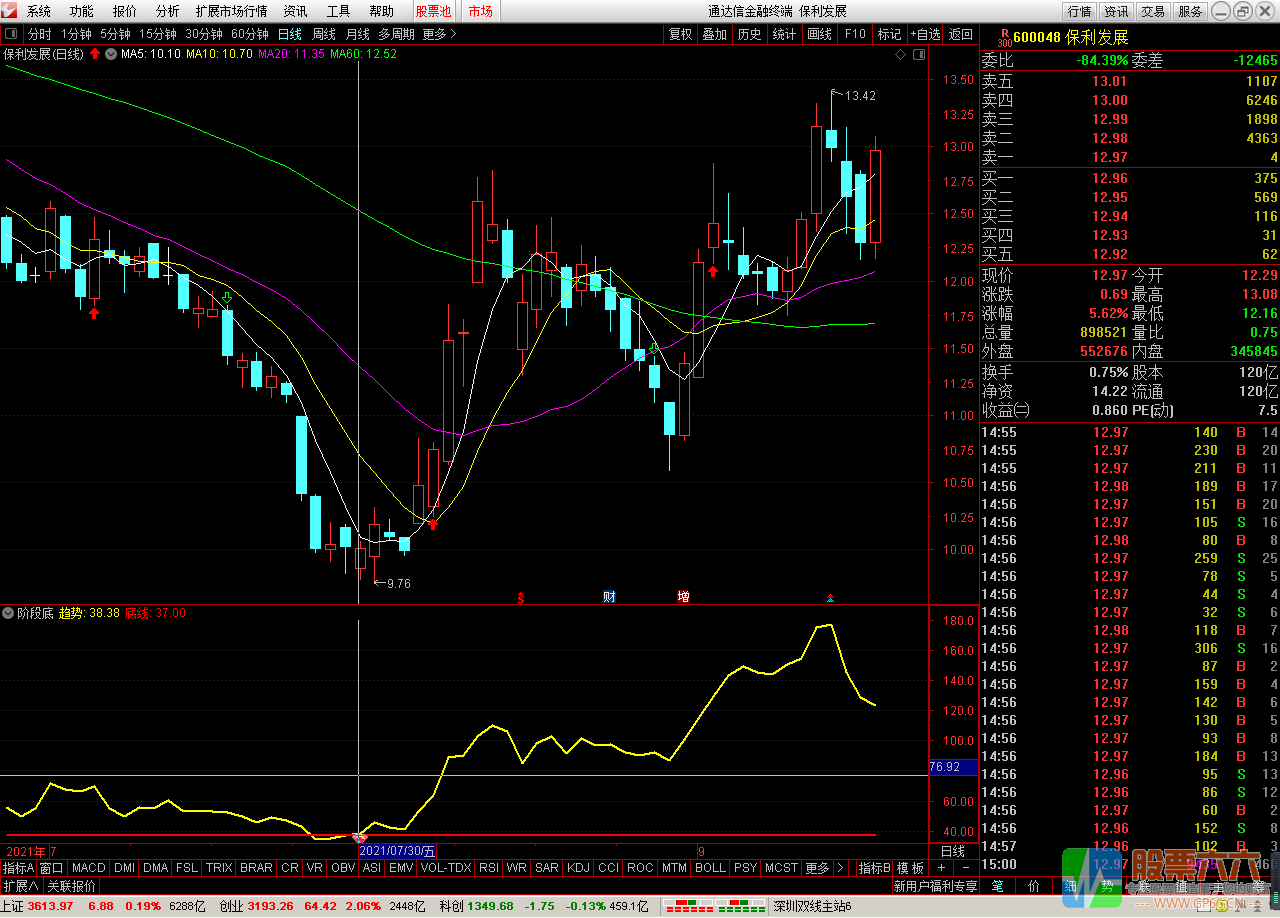Click the 市场 button
The image size is (1280, 918).
pyautogui.click(x=480, y=12)
